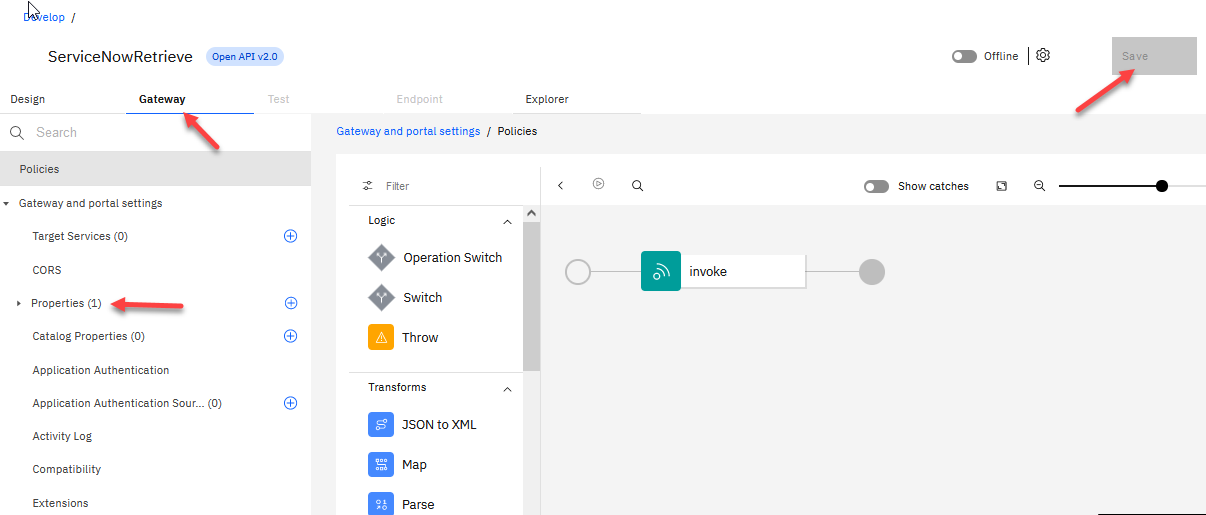The width and height of the screenshot is (1206, 515).
Task: Click the settings gear icon near Offline
Action: coord(1043,56)
